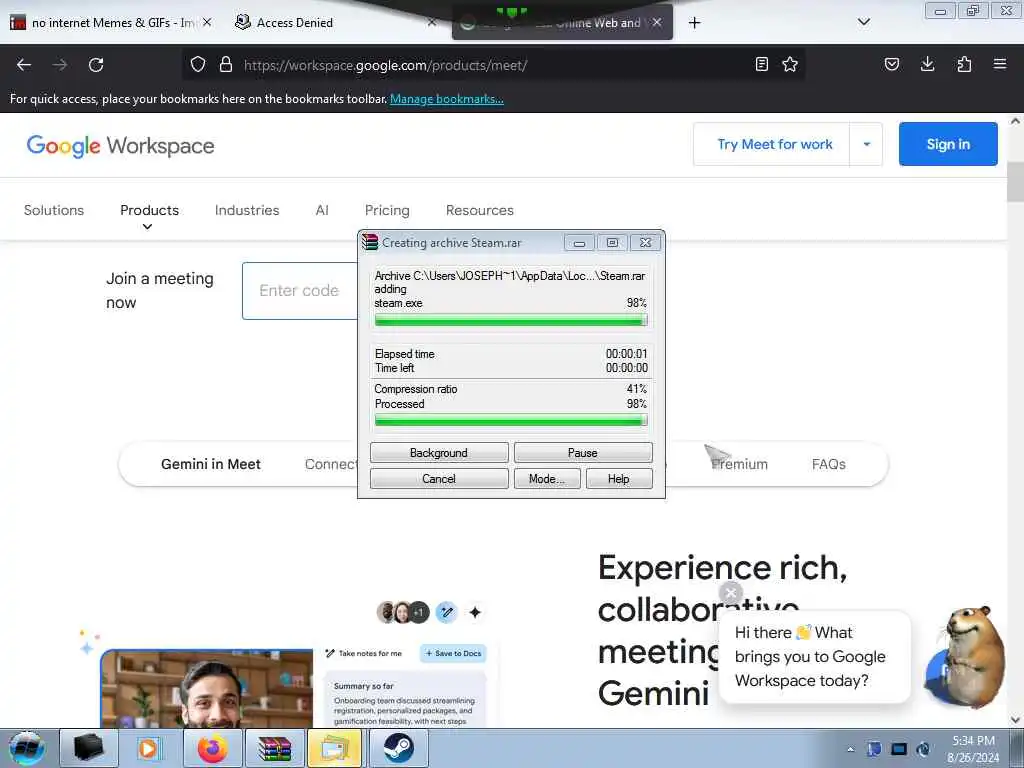The height and width of the screenshot is (768, 1024).
Task: Open the Firefox downloads panel
Action: point(927,64)
